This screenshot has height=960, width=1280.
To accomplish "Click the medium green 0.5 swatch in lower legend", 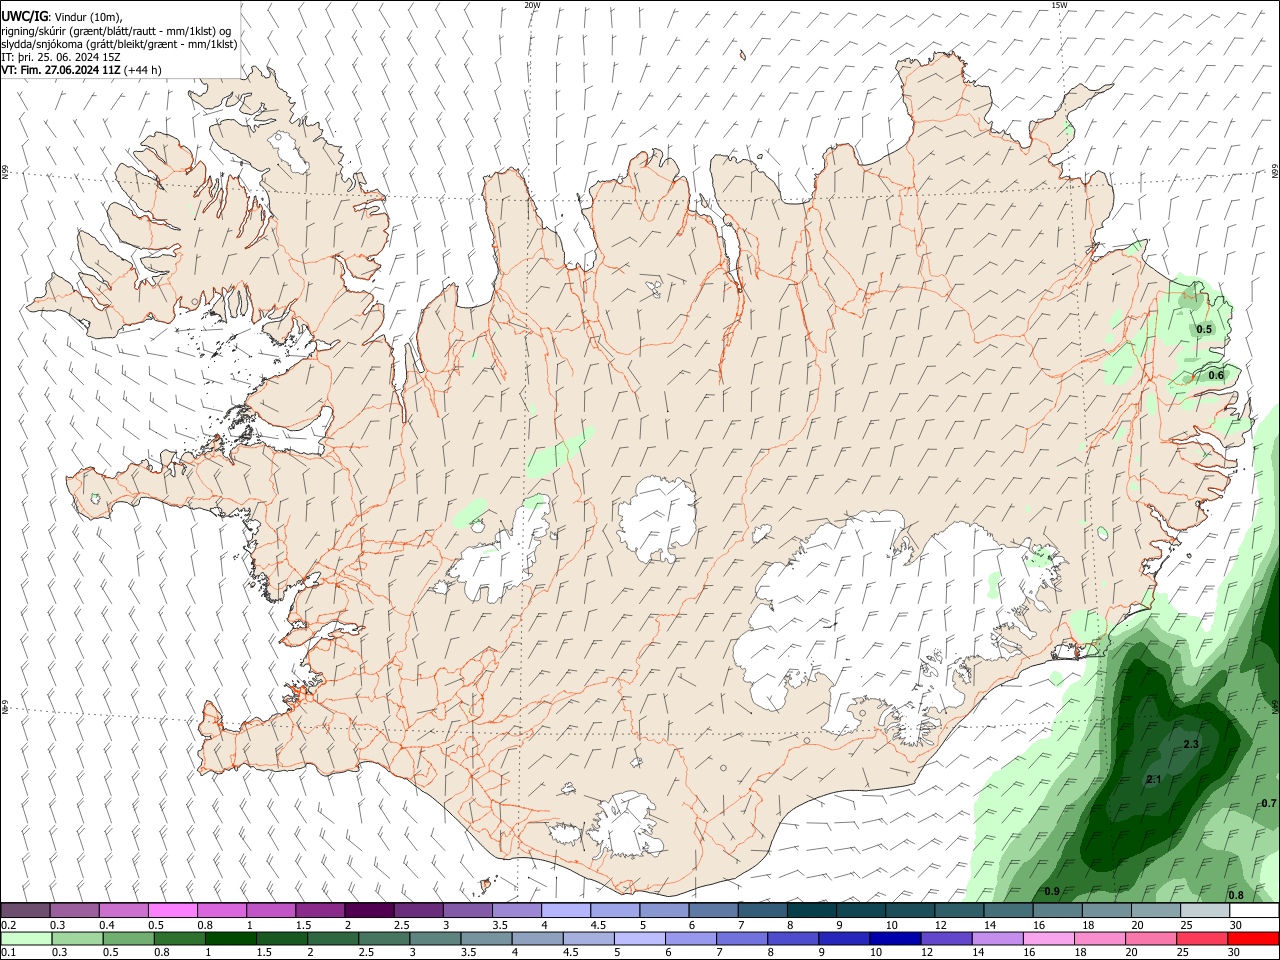I will (x=128, y=938).
